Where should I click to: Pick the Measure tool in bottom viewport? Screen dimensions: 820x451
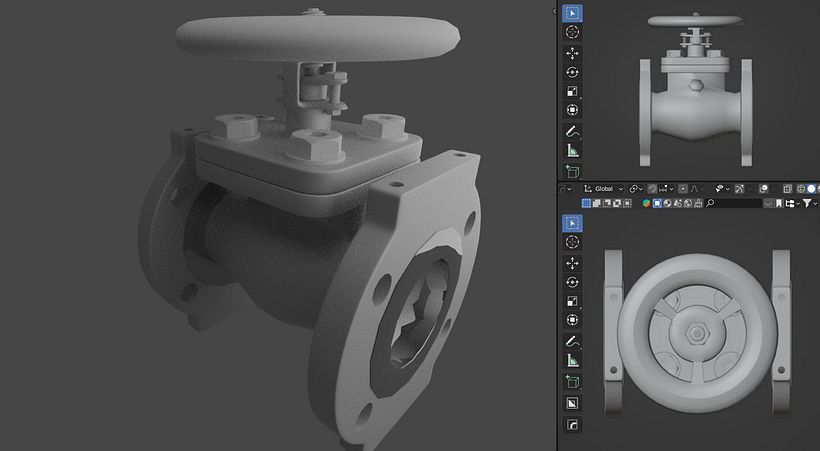[572, 360]
